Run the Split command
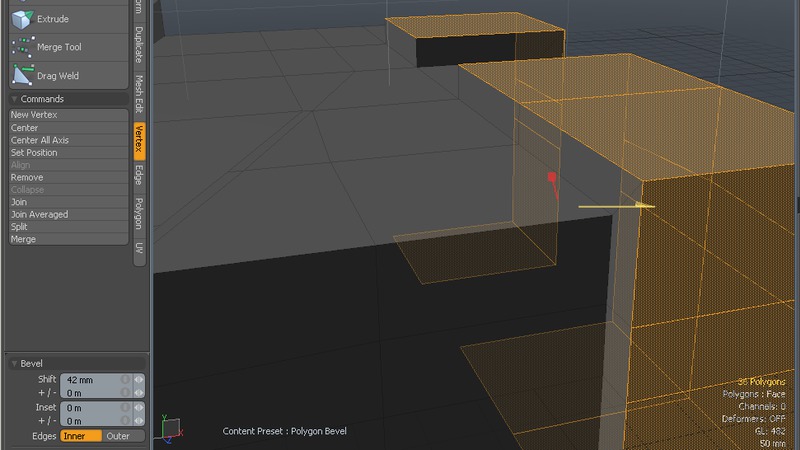Image resolution: width=800 pixels, height=450 pixels. 68,227
